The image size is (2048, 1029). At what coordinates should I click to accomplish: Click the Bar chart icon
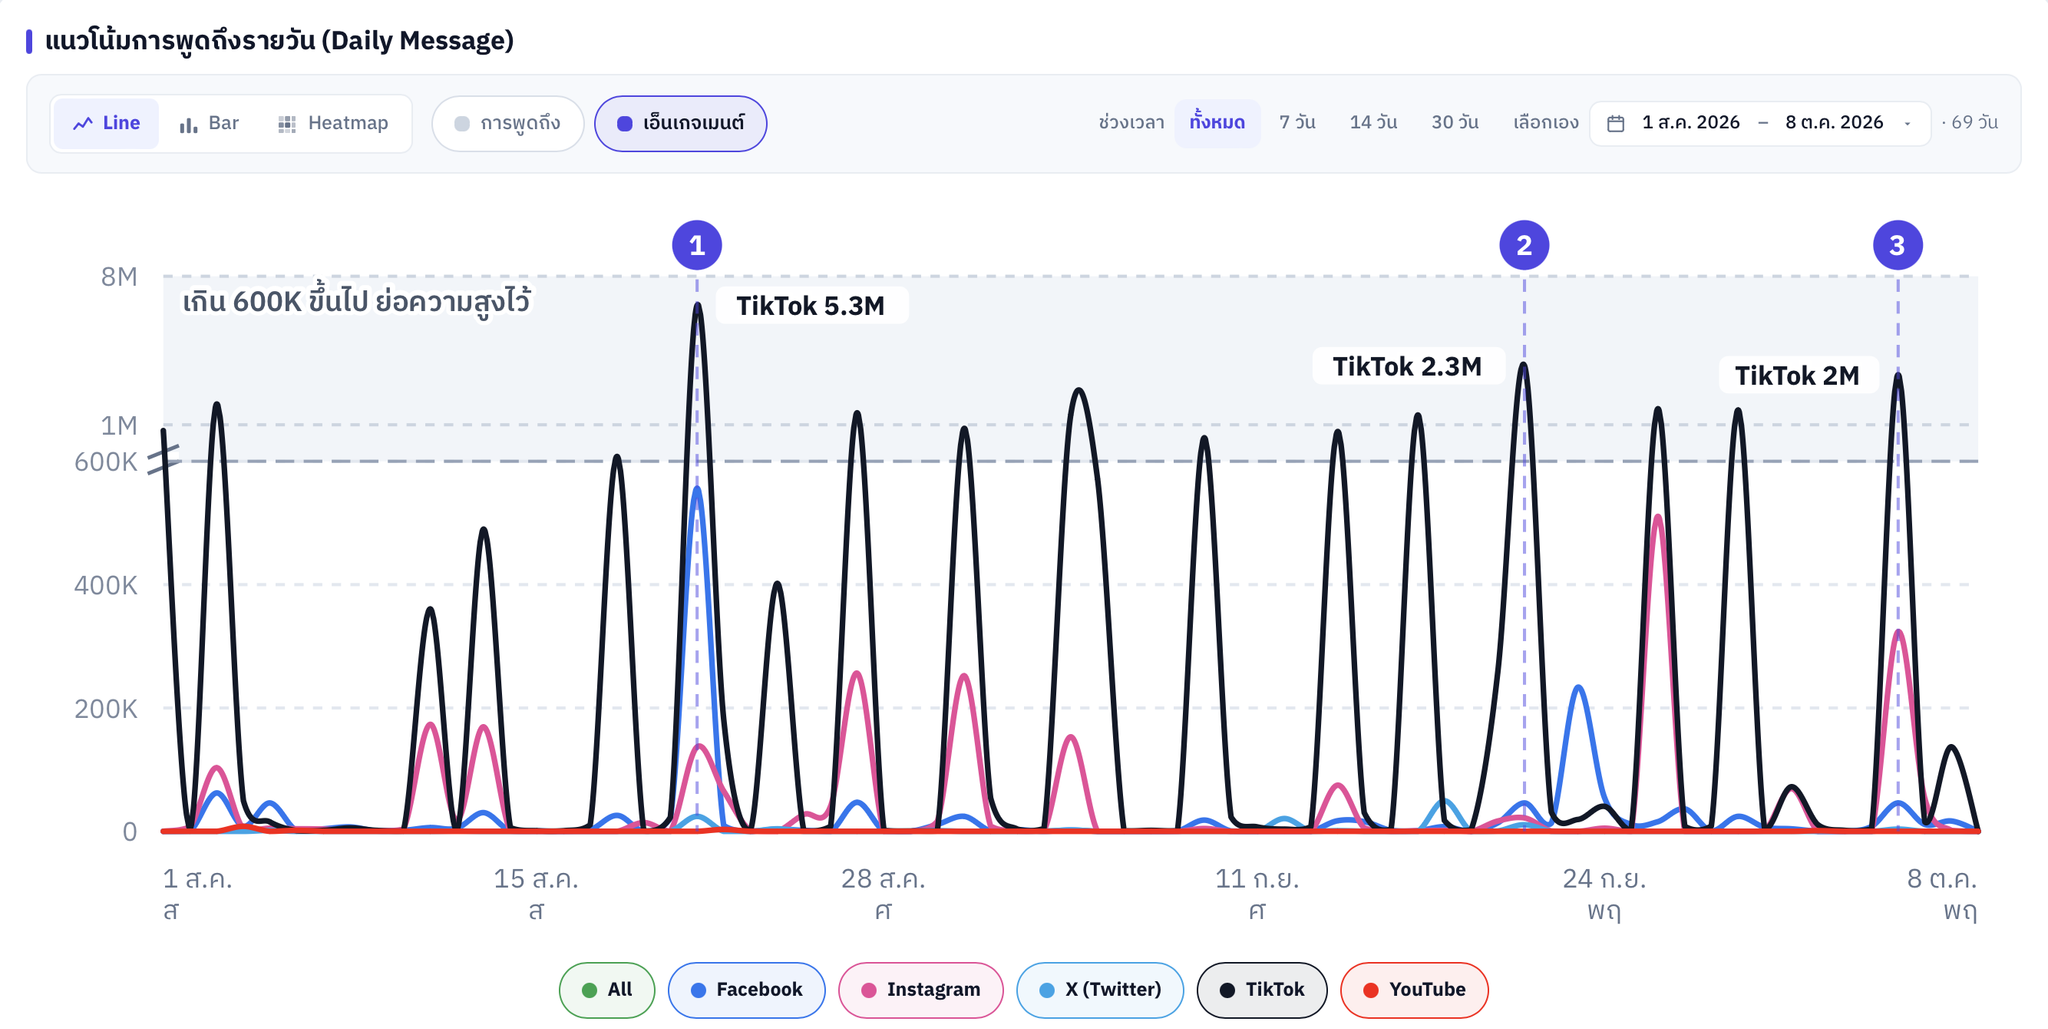188,124
